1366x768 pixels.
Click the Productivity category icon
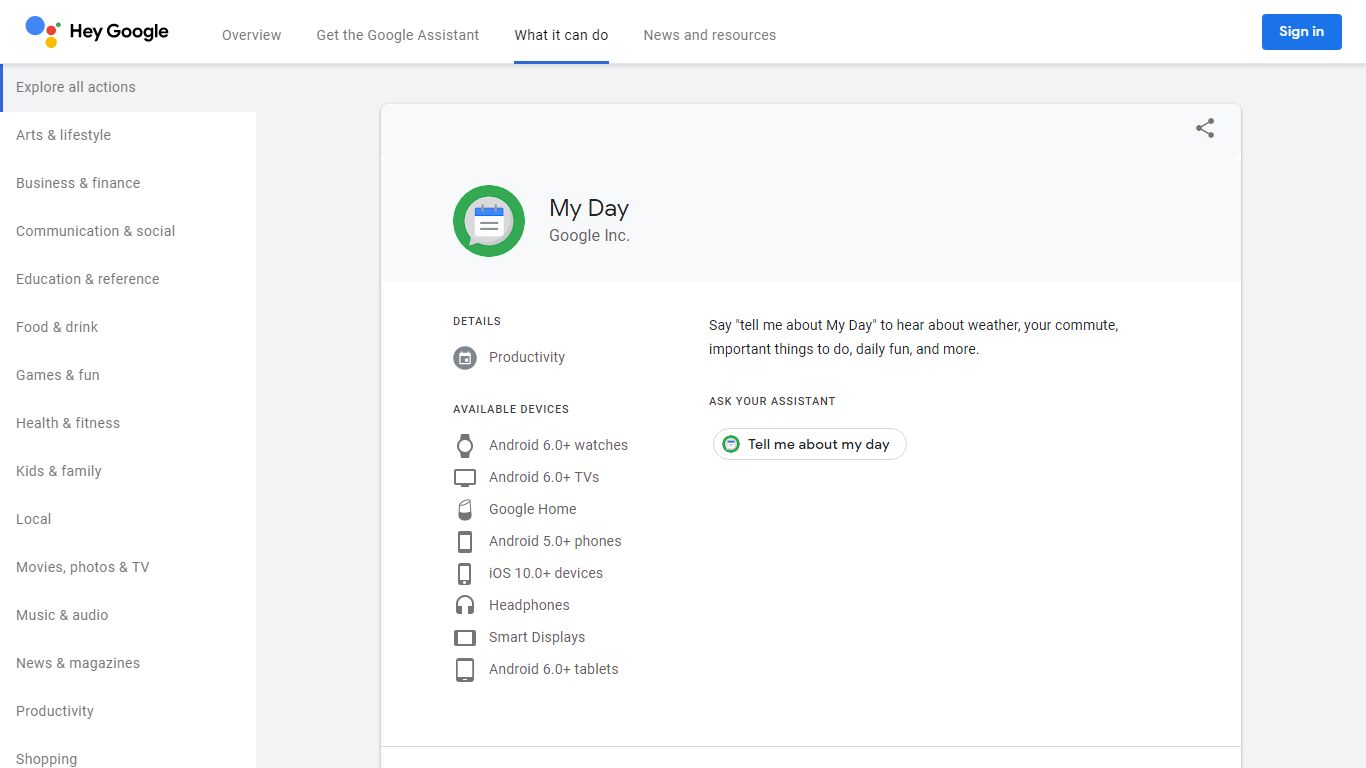[465, 357]
